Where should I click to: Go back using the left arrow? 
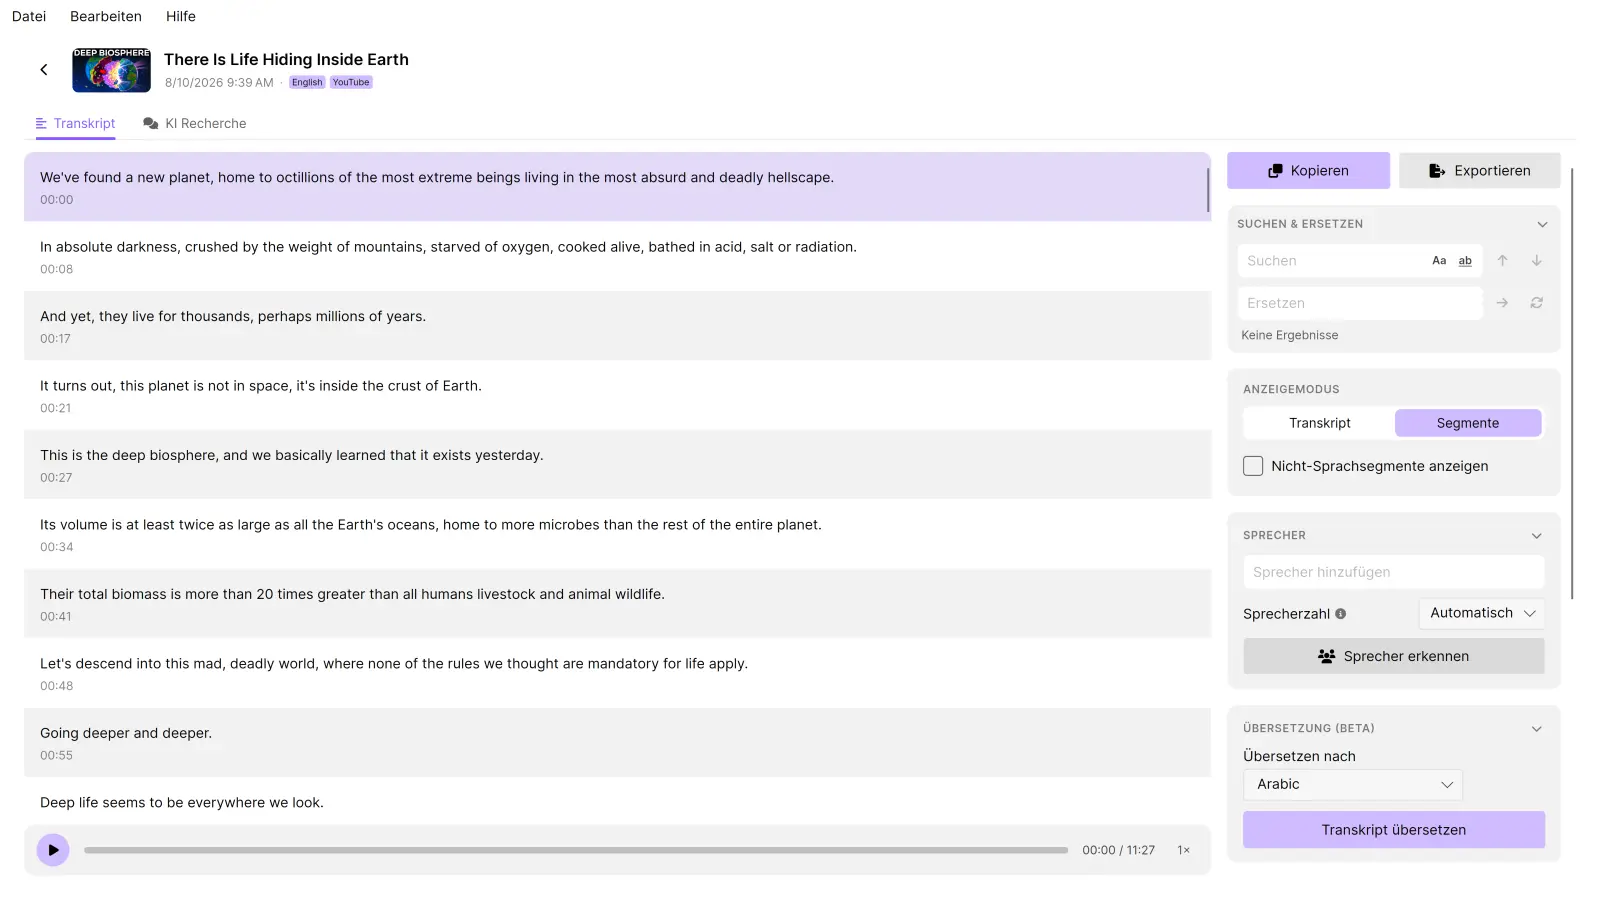(x=44, y=70)
